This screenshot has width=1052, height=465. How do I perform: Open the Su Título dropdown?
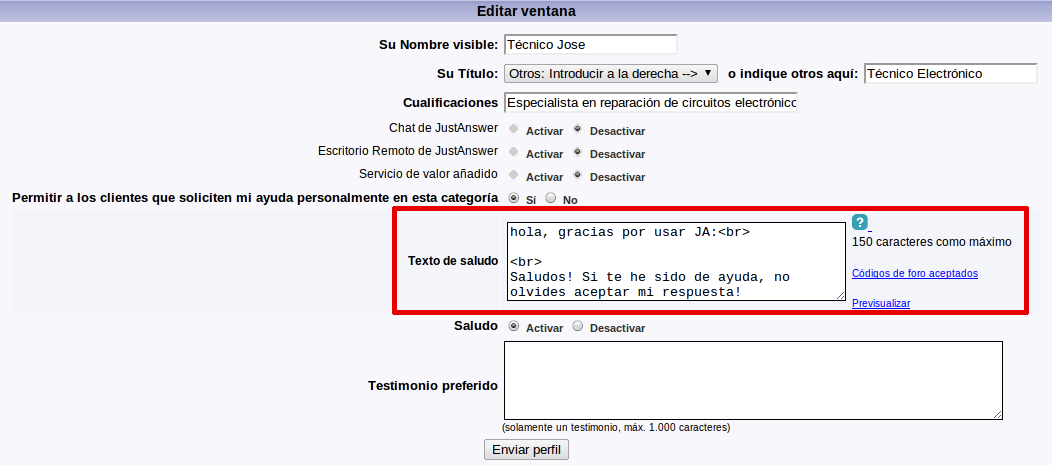611,74
